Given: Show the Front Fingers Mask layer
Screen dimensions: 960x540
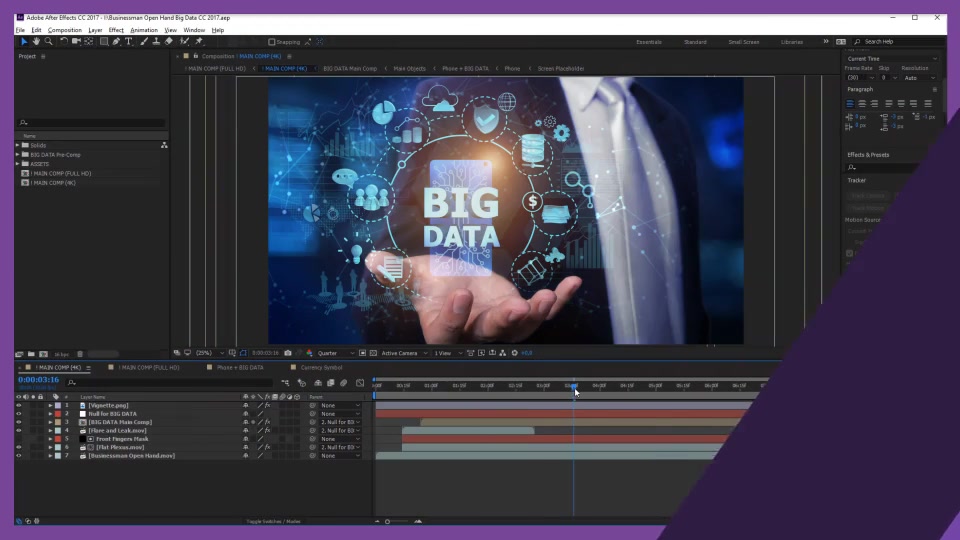Looking at the screenshot, I should [18, 439].
